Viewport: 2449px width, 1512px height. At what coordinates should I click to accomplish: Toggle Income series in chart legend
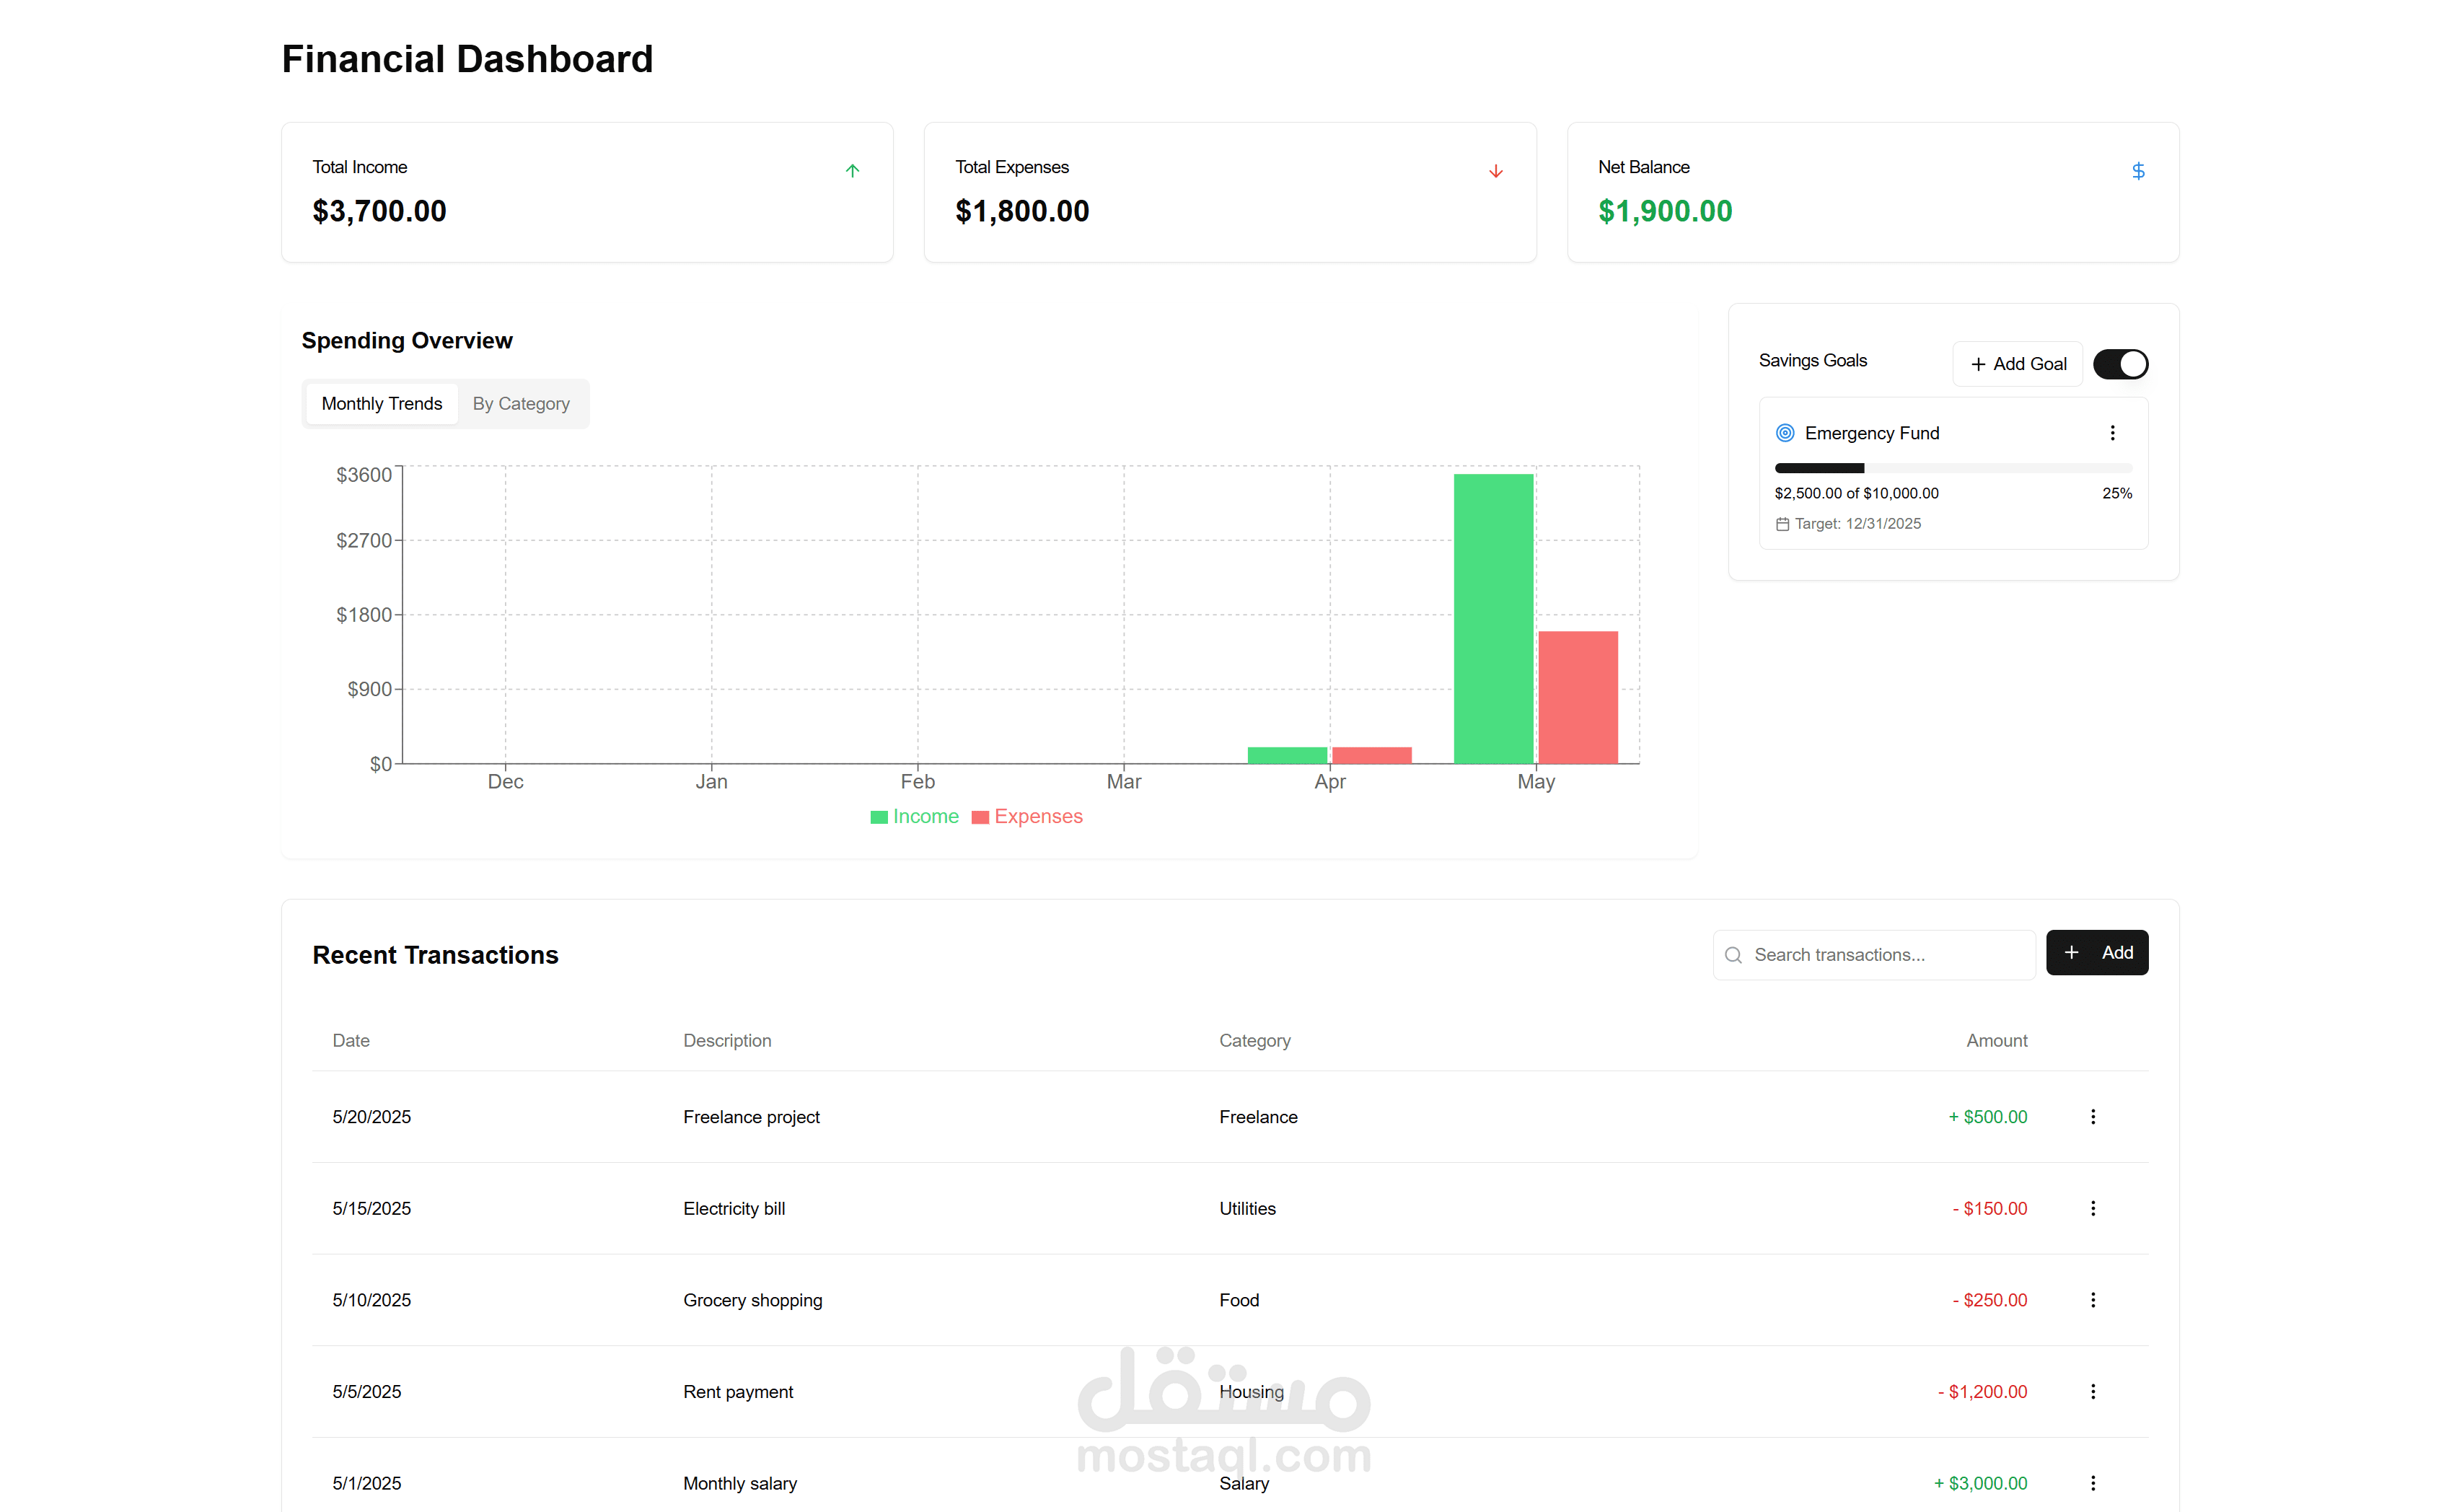[x=914, y=817]
